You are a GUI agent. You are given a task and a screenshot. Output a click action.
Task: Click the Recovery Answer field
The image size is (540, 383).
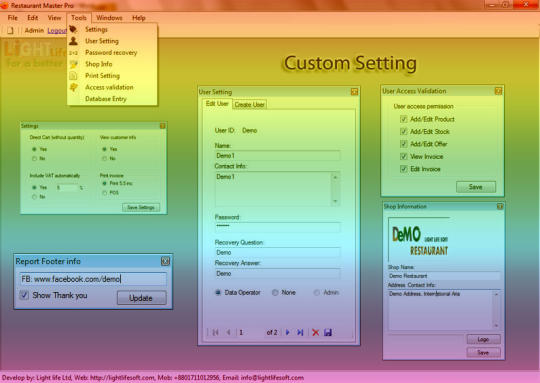click(x=277, y=273)
